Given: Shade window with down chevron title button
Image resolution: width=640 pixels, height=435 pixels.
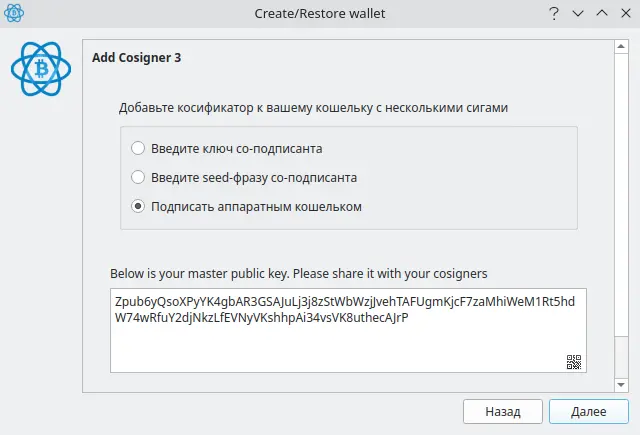Looking at the screenshot, I should (x=578, y=13).
